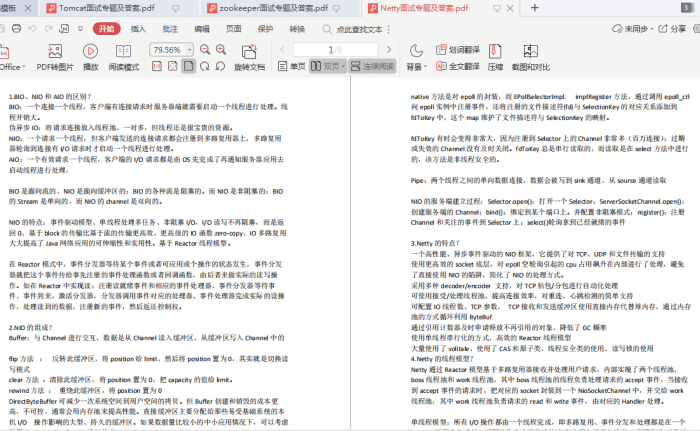Click the export-to-Word quick access icon
This screenshot has height=431, width=700.
click(64, 29)
